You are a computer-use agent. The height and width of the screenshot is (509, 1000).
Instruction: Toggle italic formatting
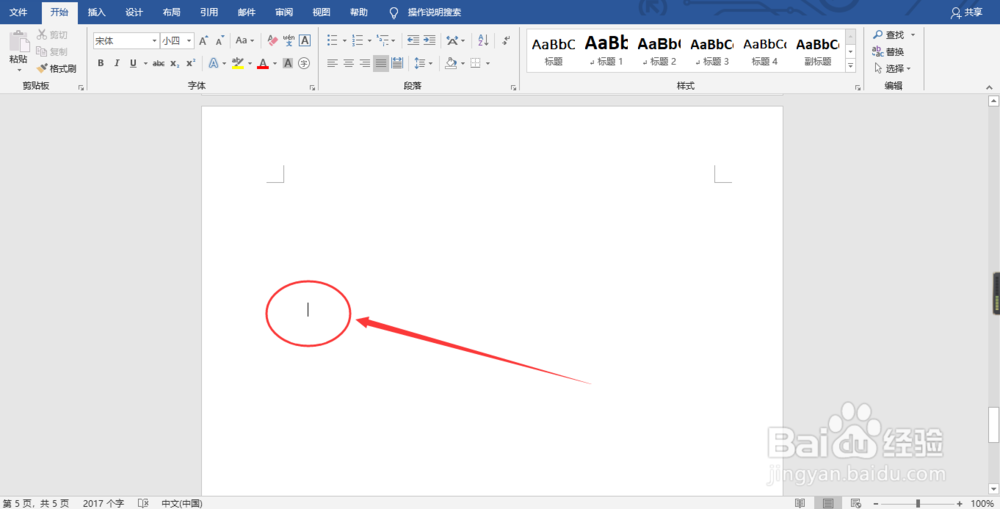pos(116,63)
